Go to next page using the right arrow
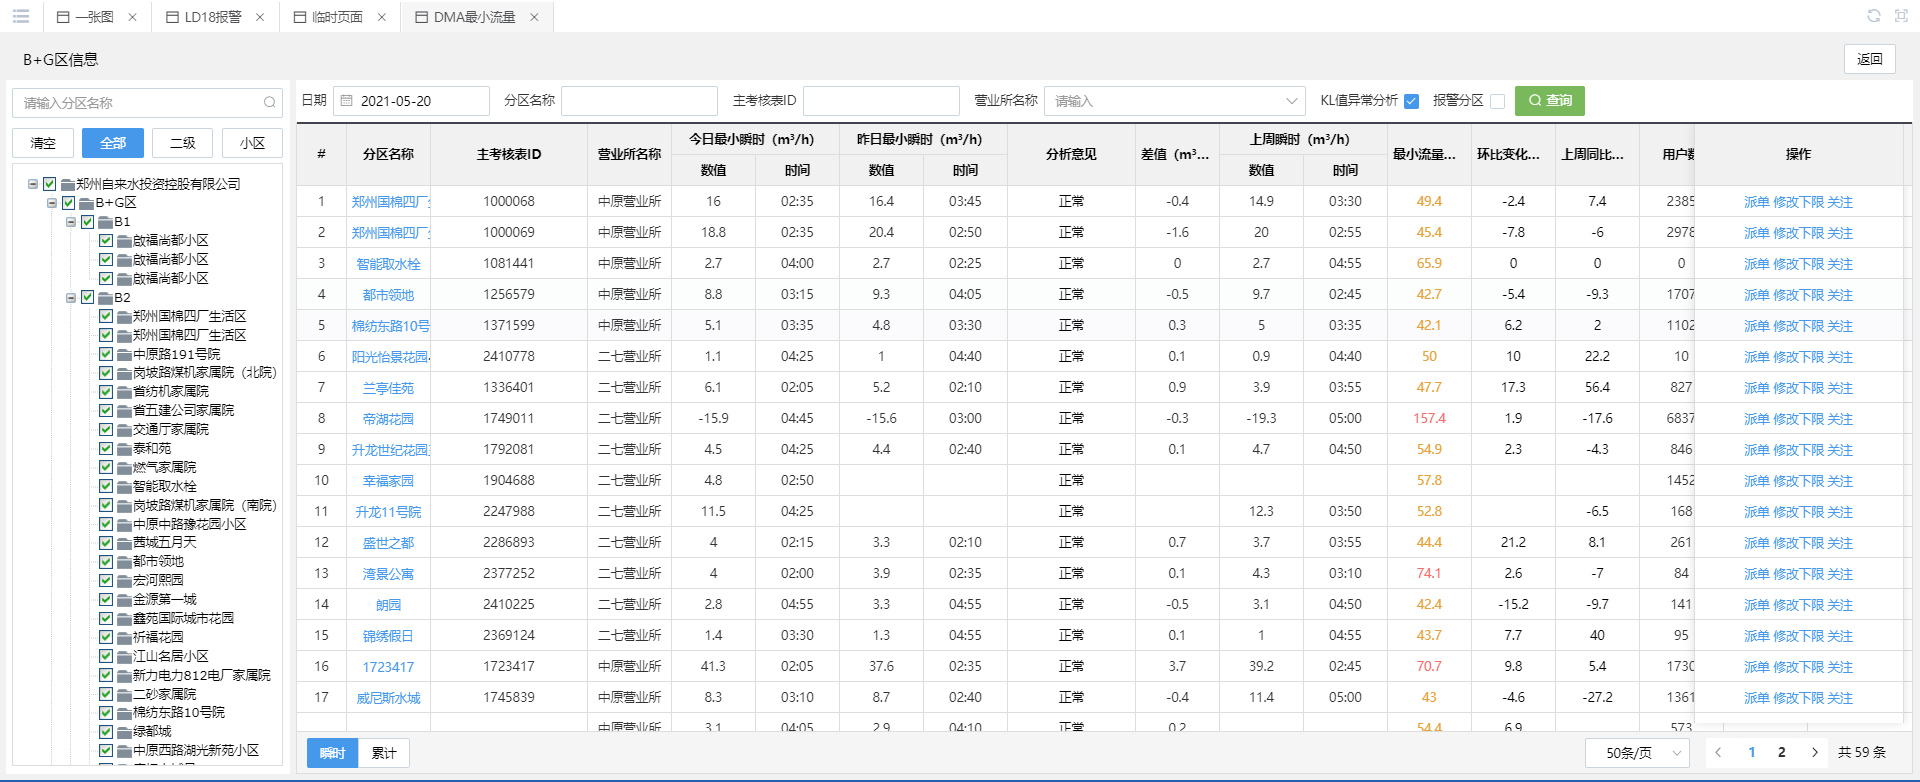This screenshot has width=1920, height=782. 1814,752
